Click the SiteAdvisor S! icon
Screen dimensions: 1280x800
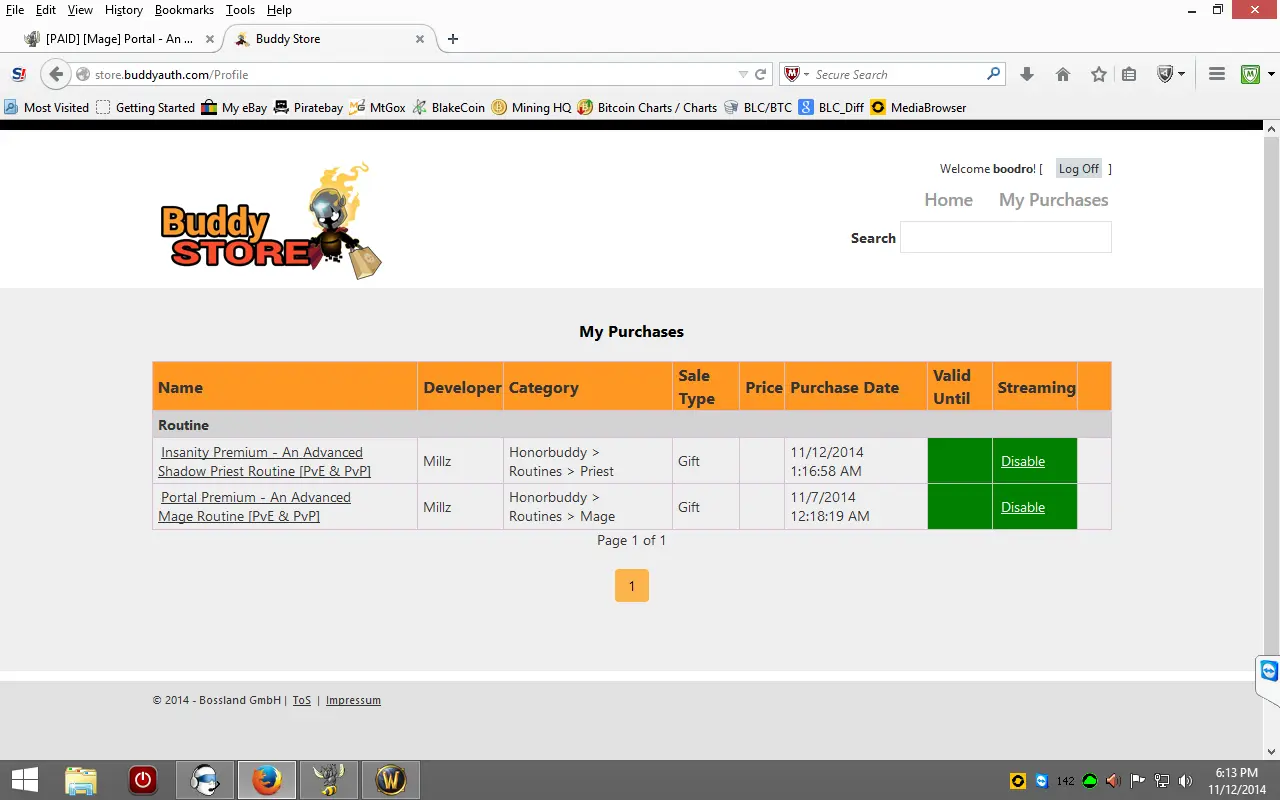[x=18, y=74]
